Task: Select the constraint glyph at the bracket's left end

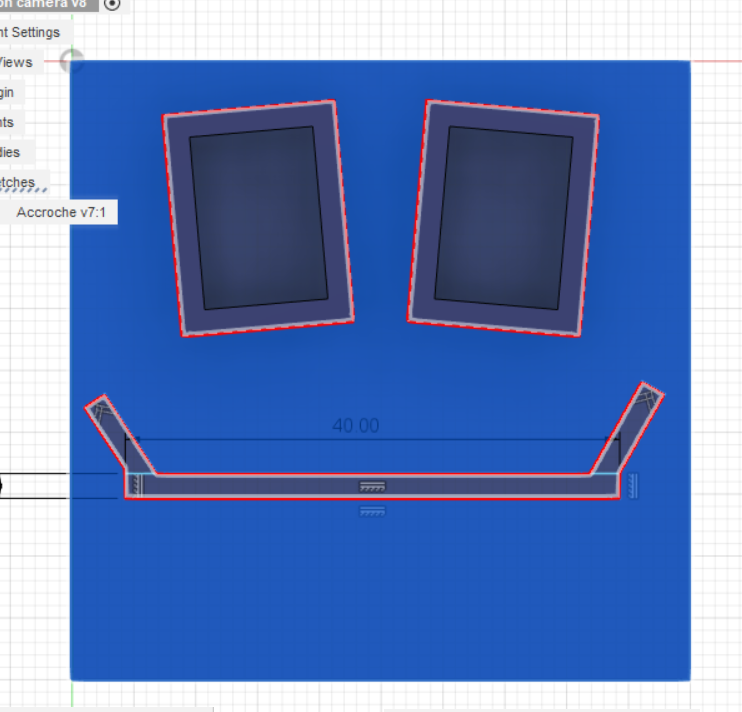Action: pyautogui.click(x=136, y=485)
